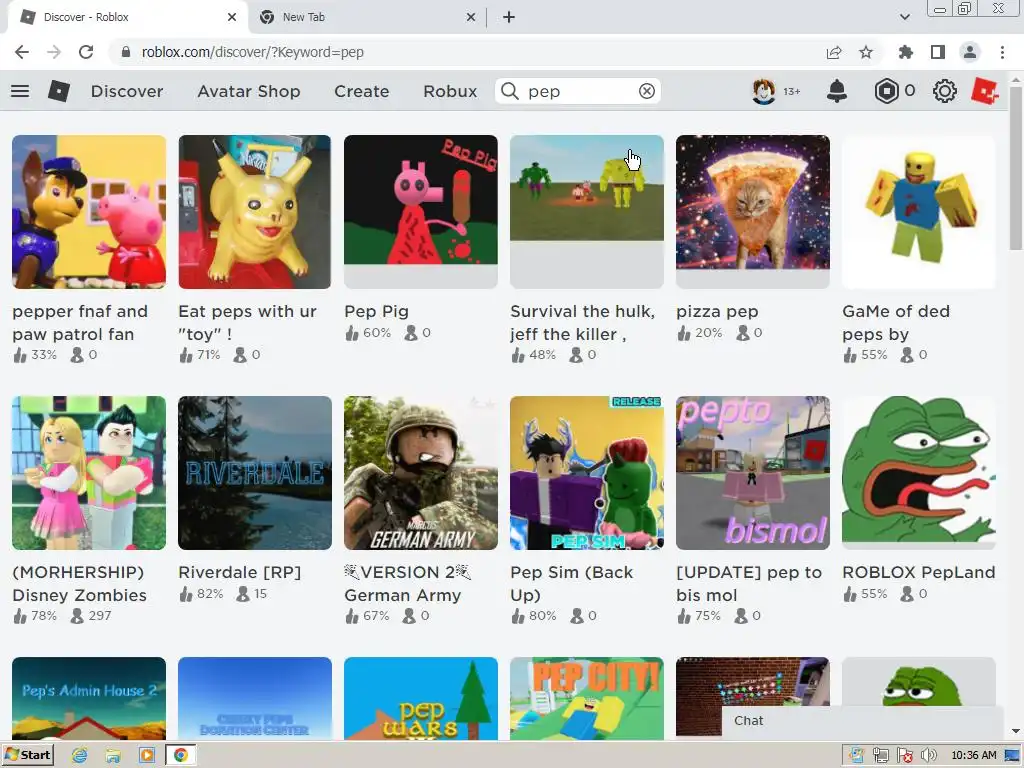Click the red Roblox Studio icon
The width and height of the screenshot is (1024, 768).
click(x=984, y=91)
